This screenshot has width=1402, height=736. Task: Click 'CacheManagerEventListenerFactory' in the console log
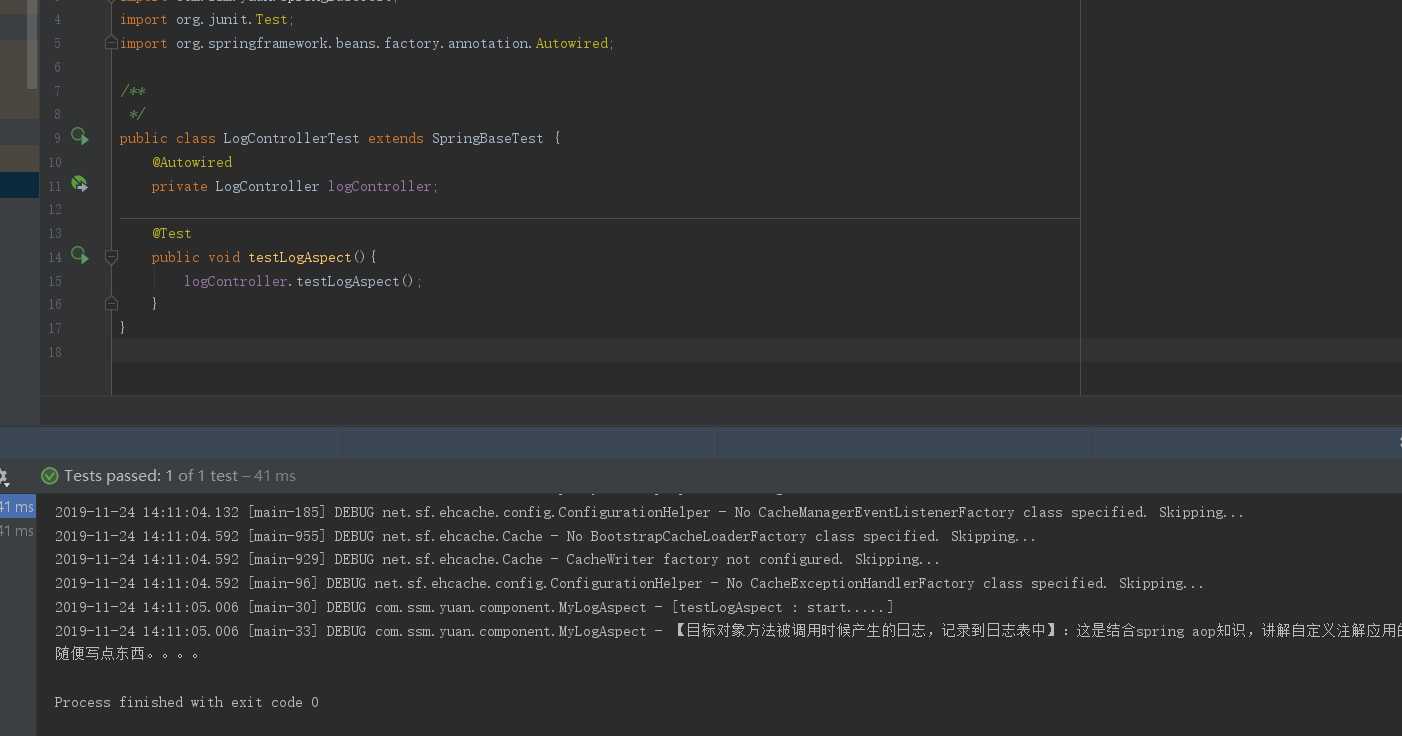click(886, 512)
